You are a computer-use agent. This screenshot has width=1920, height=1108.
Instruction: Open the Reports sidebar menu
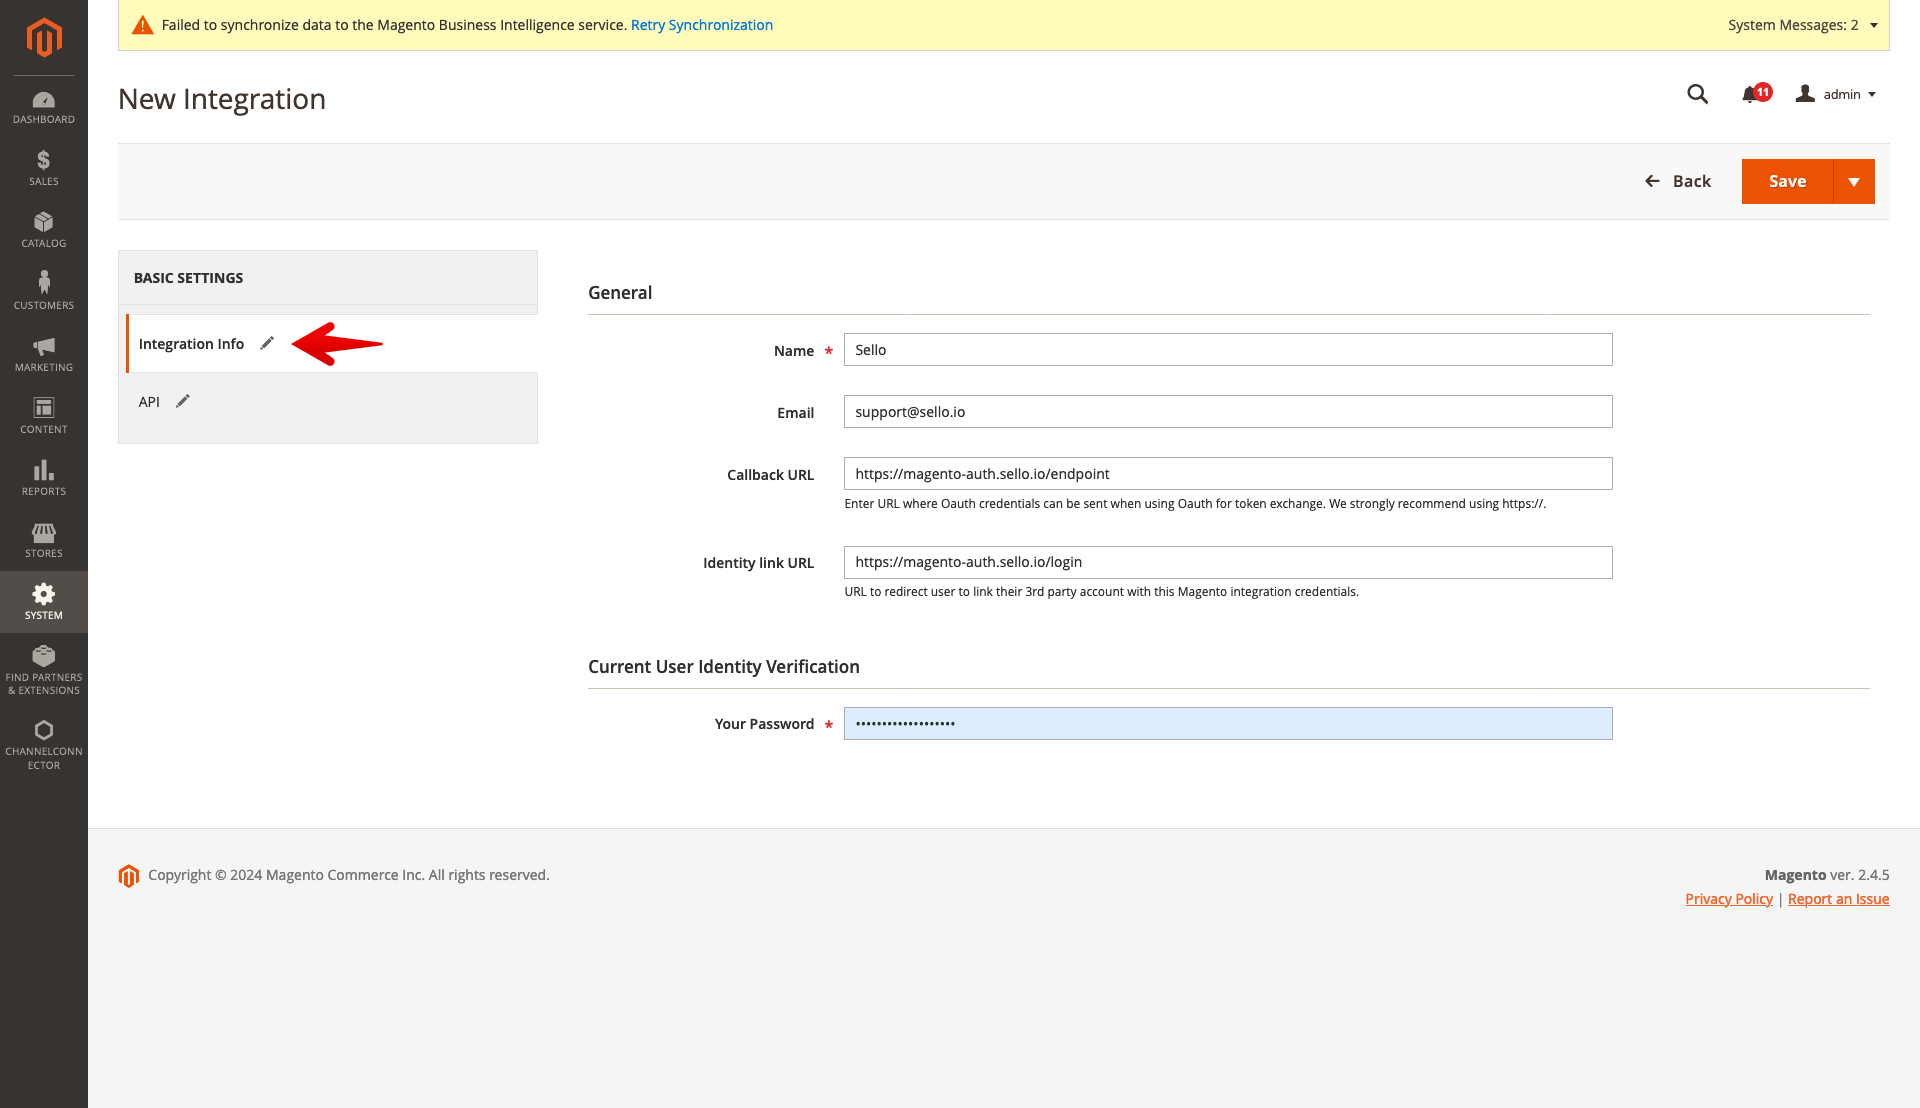(x=44, y=478)
